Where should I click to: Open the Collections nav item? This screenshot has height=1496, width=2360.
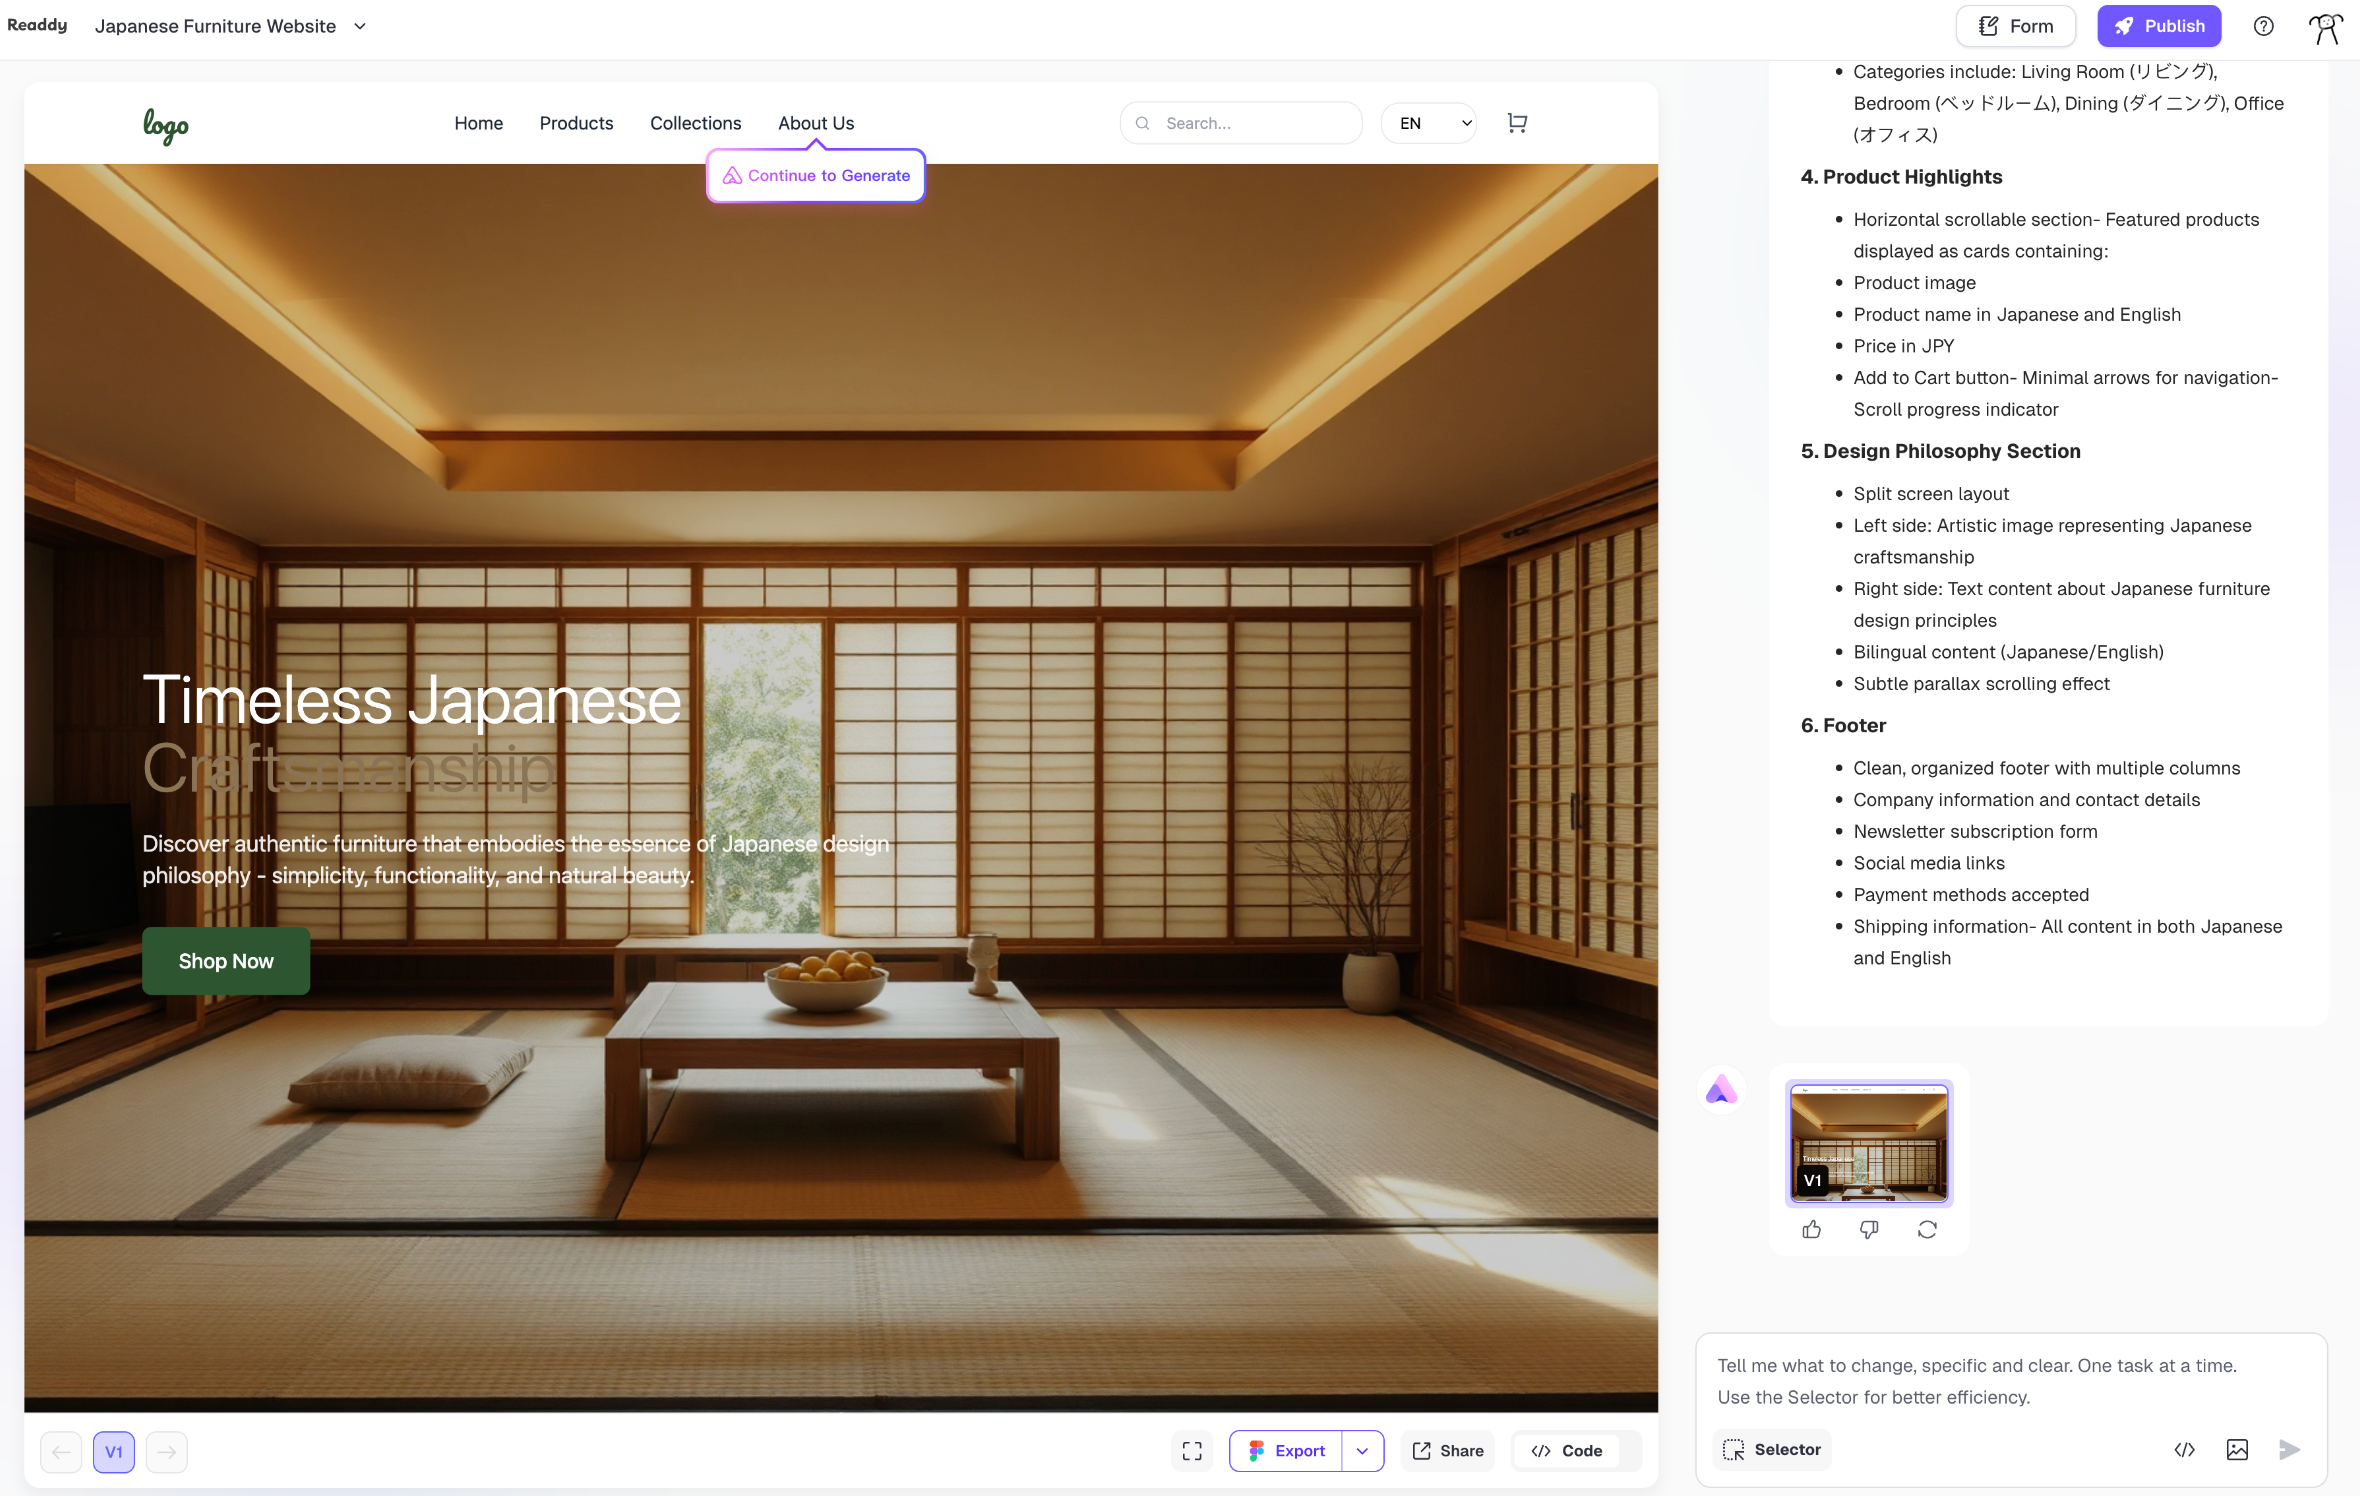click(x=695, y=123)
